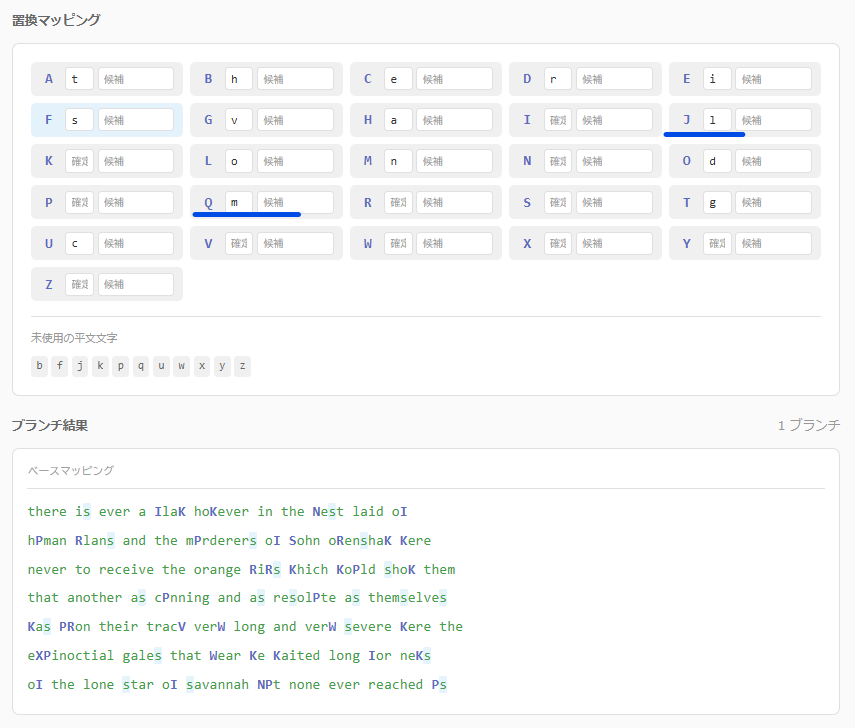Image resolution: width=855 pixels, height=728 pixels.
Task: Click the empty confirmed field for cipher K
Action: (79, 161)
